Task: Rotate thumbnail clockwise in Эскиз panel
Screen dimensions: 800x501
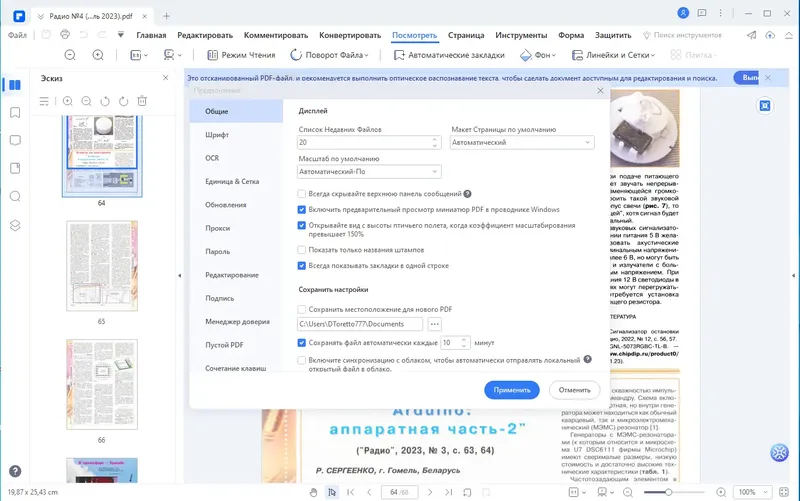Action: [123, 101]
